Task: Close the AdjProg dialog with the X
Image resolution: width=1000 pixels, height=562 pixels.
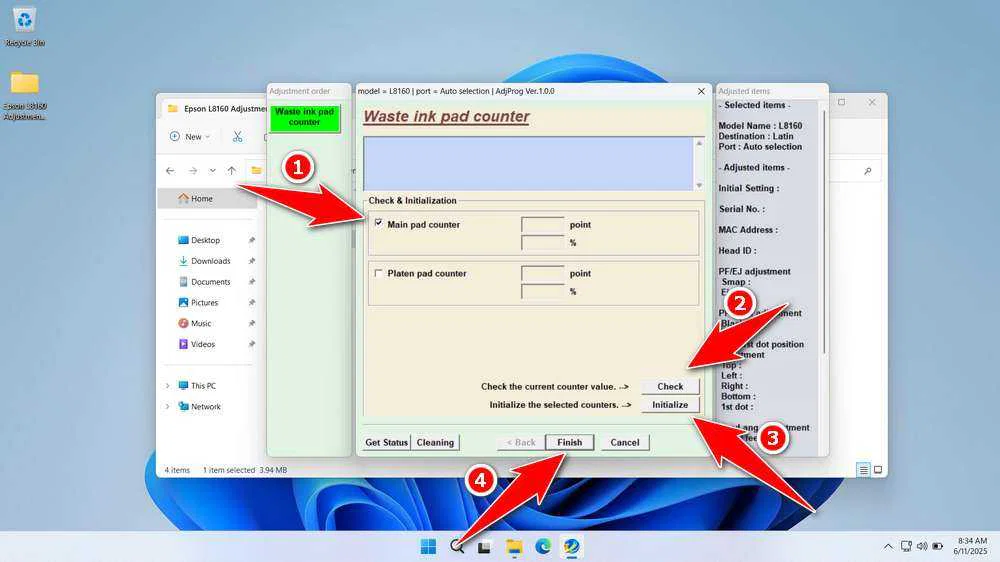Action: coord(701,91)
